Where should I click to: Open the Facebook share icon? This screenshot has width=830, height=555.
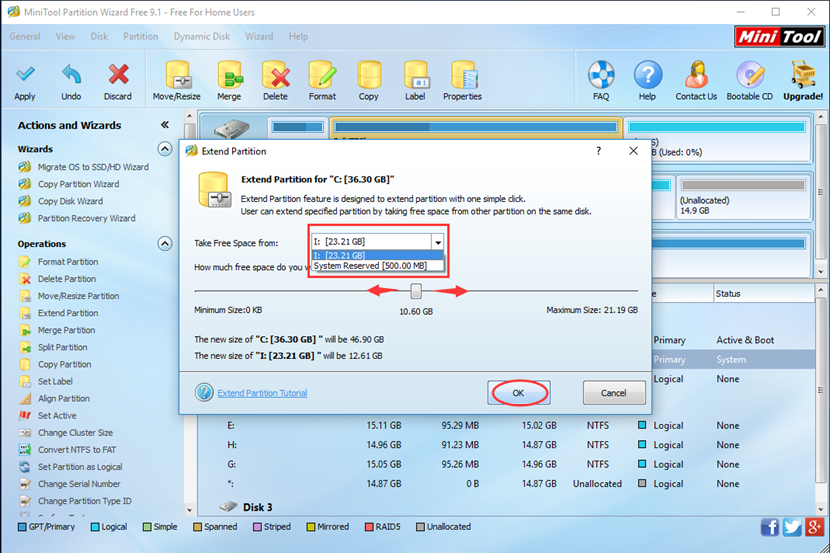(770, 527)
